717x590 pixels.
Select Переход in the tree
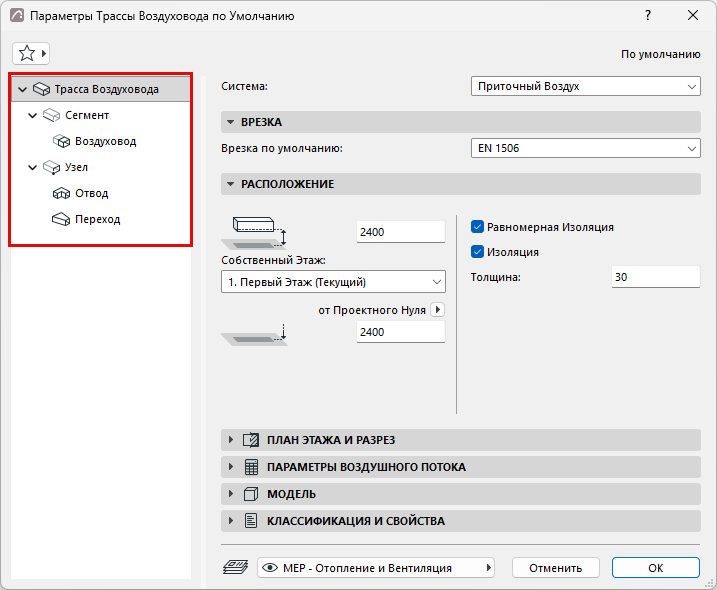pos(97,220)
